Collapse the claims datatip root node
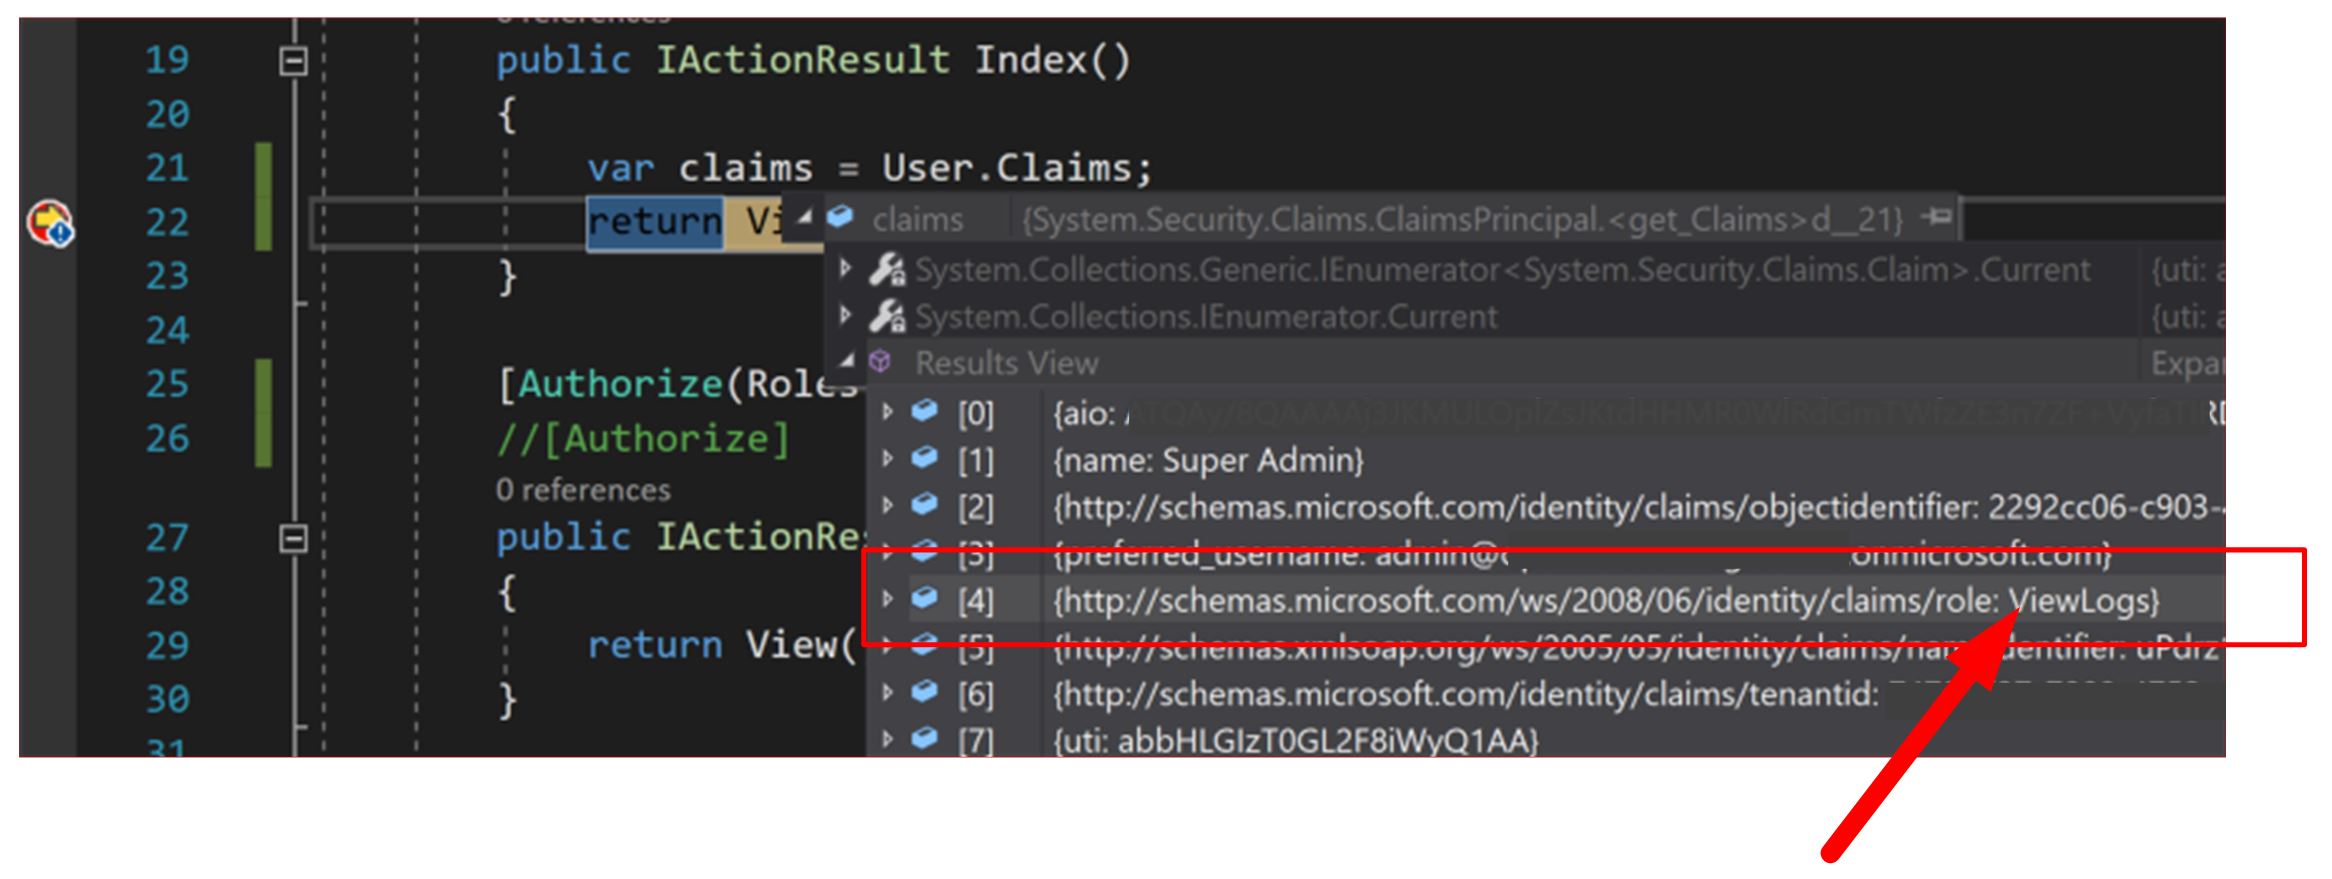Viewport: 2332px width, 879px height. click(803, 217)
